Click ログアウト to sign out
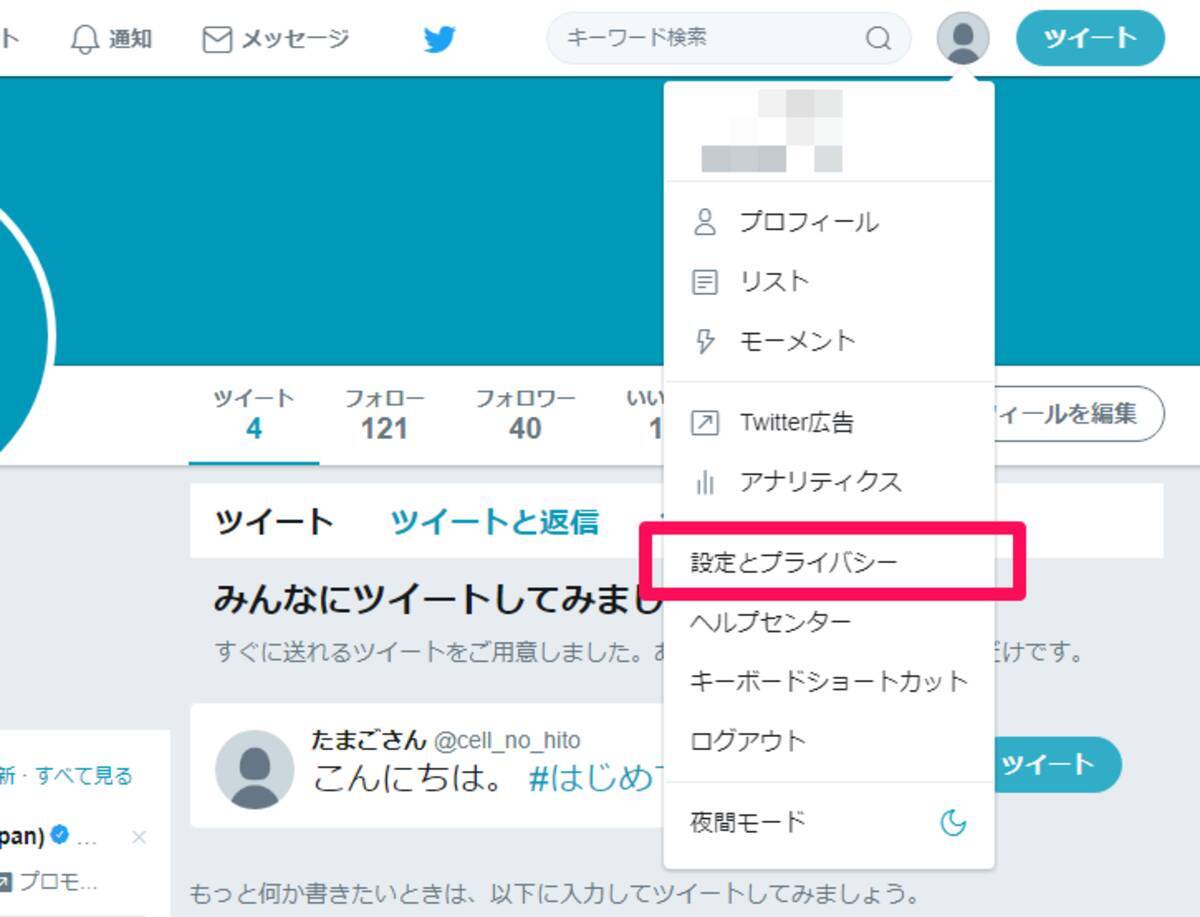The image size is (1200, 917). pyautogui.click(x=747, y=742)
